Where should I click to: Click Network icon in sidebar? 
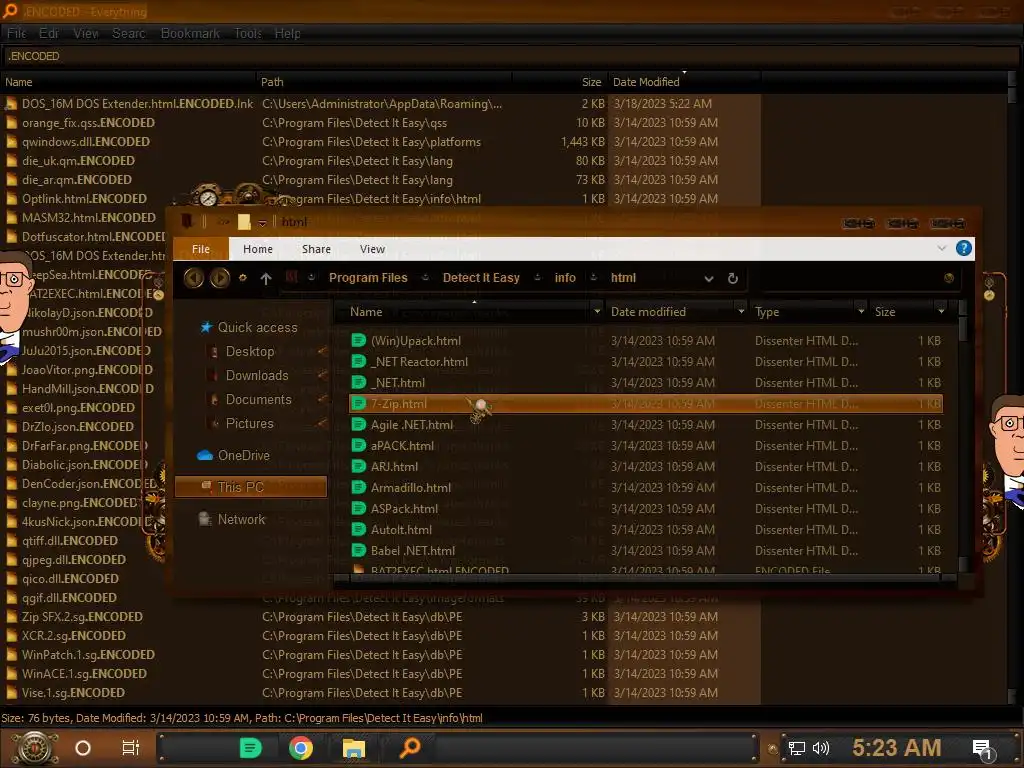tap(205, 519)
